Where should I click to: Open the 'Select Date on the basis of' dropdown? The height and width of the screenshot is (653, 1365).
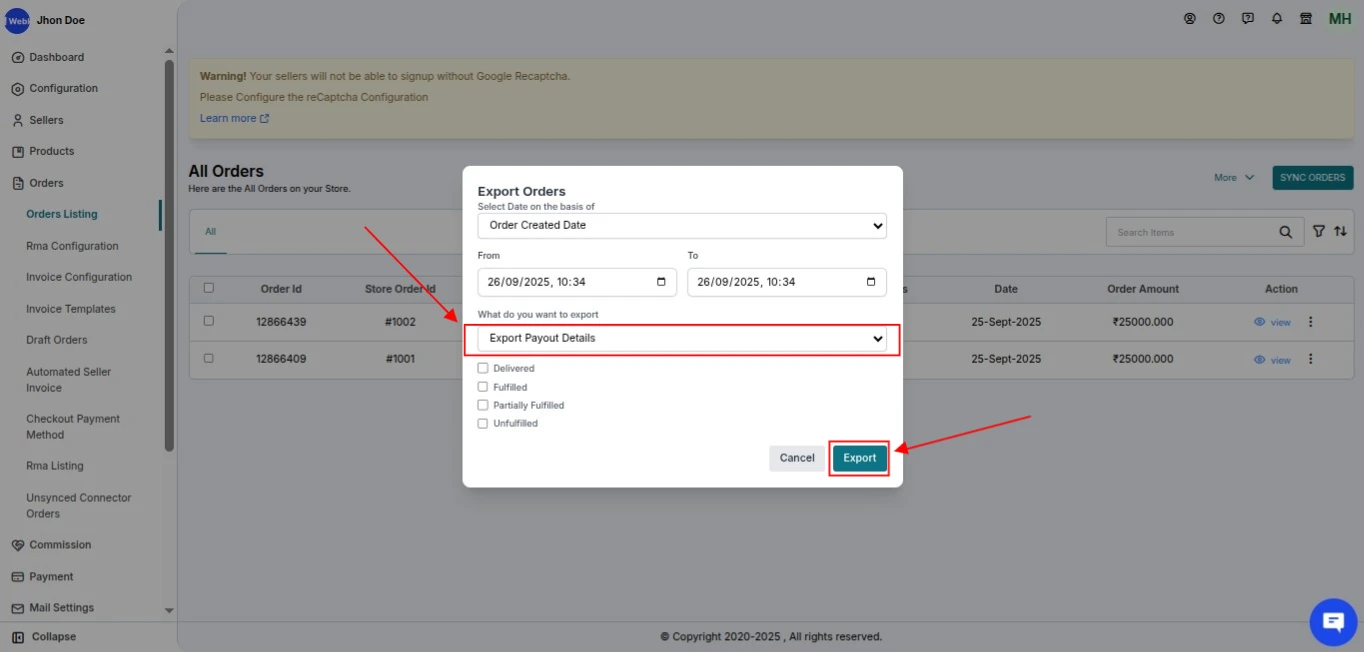(x=681, y=225)
